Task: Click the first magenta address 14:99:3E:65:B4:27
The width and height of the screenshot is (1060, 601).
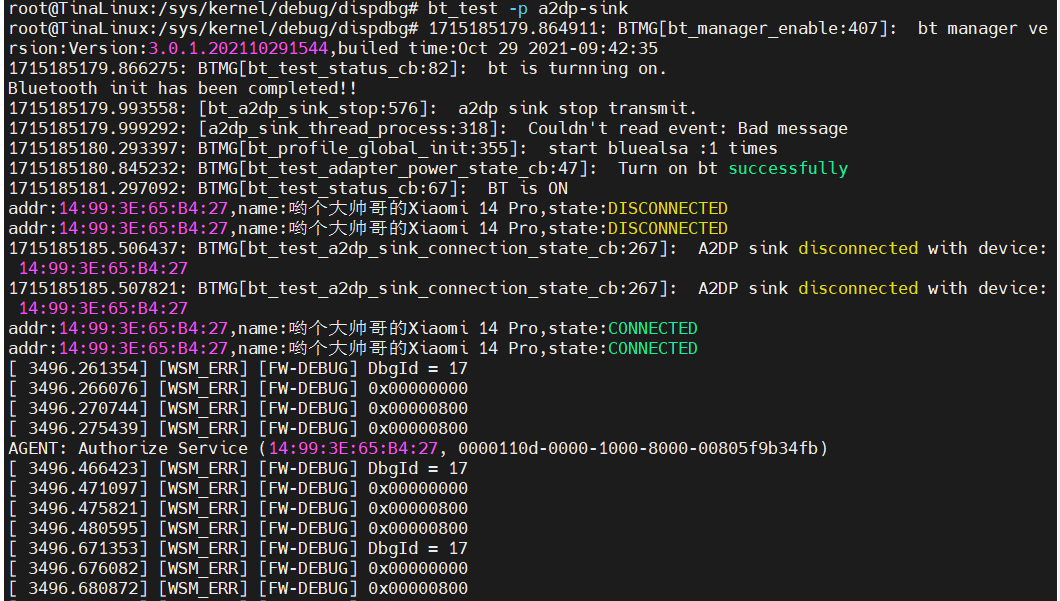Action: coord(143,208)
